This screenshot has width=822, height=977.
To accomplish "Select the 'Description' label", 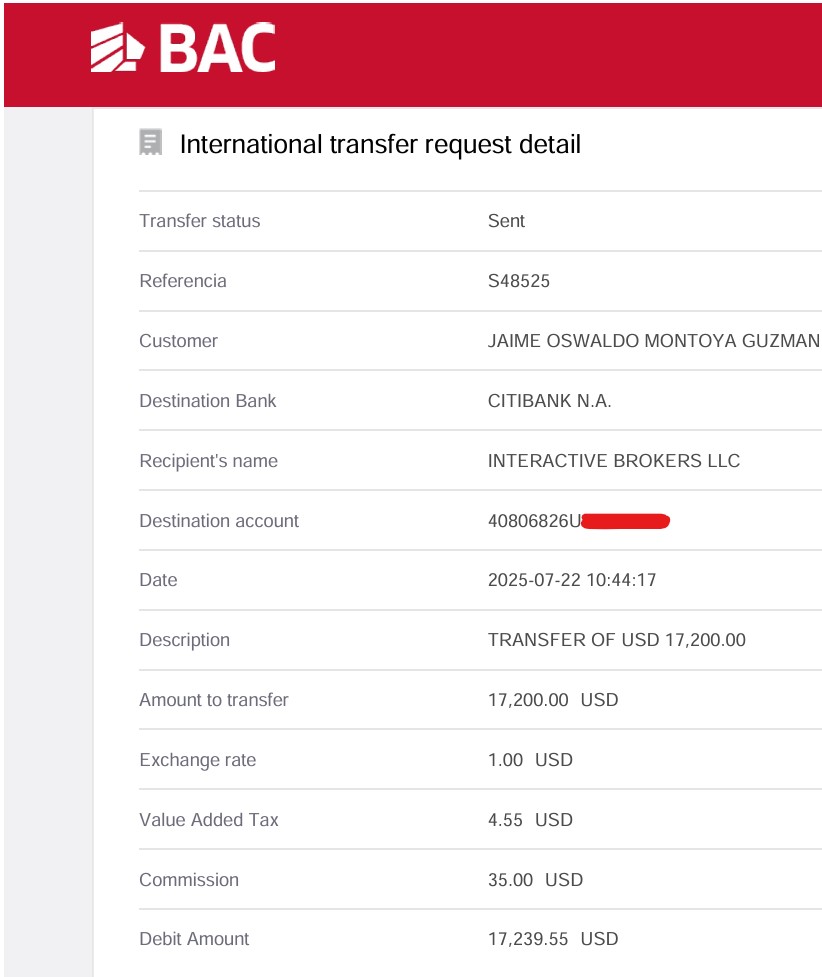I will coord(184,640).
